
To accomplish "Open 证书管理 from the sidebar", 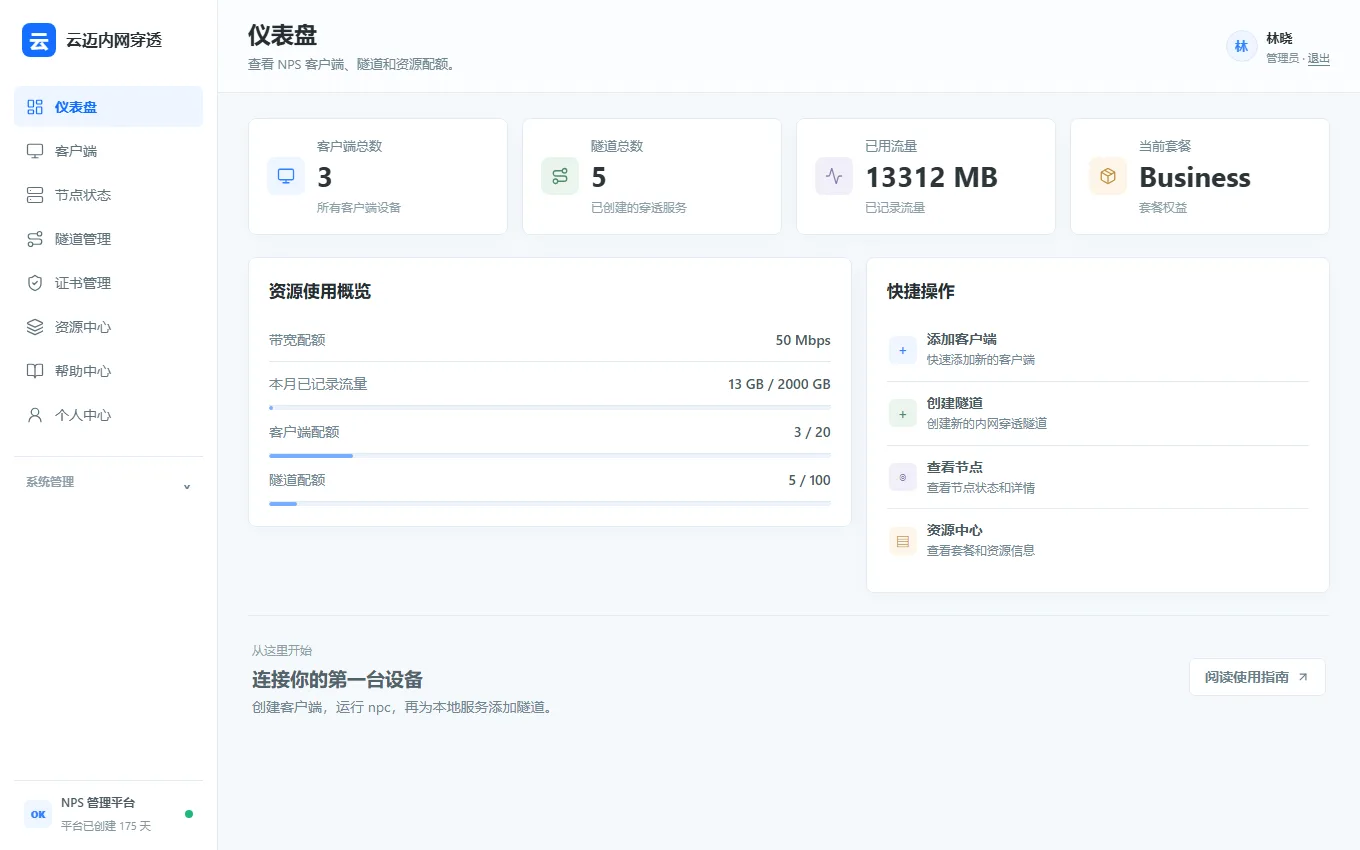I will [108, 283].
